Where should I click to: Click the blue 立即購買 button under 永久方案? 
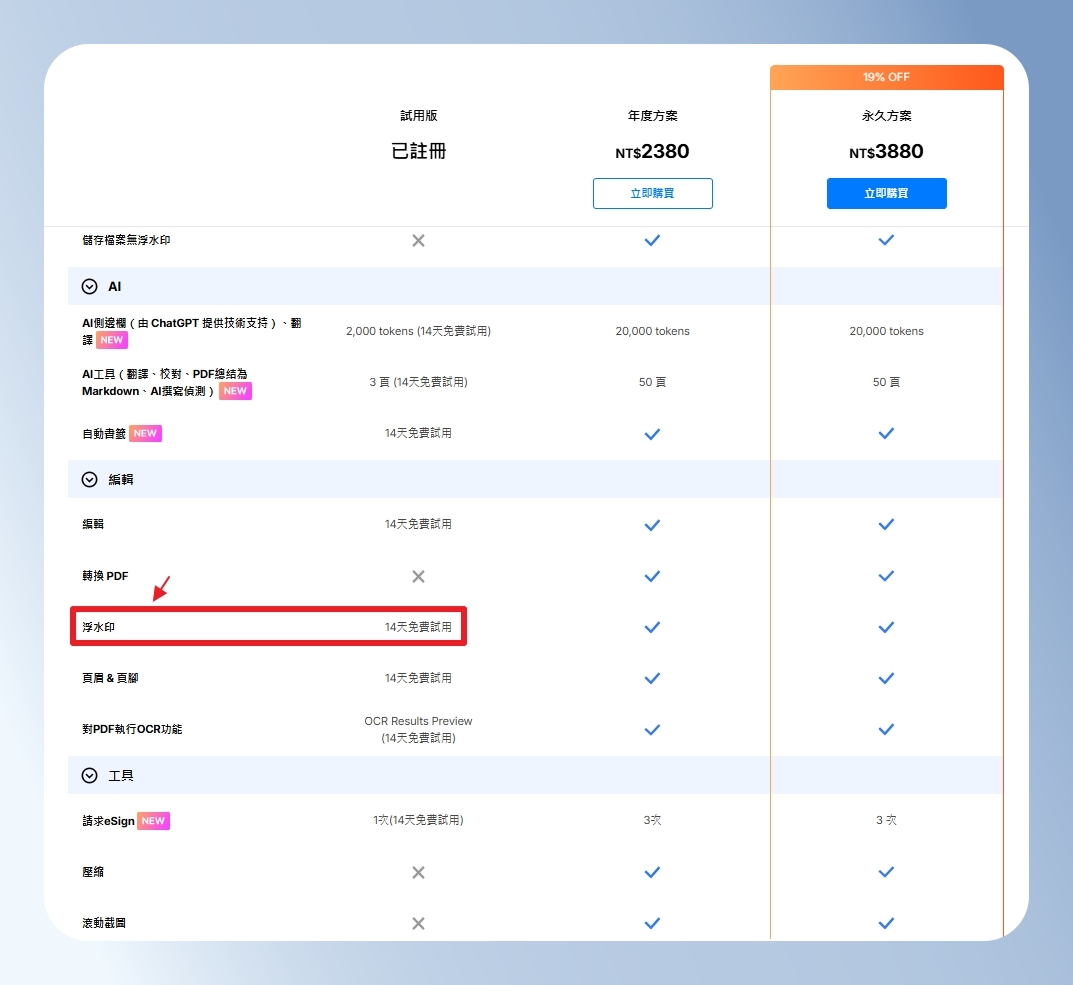pos(886,193)
